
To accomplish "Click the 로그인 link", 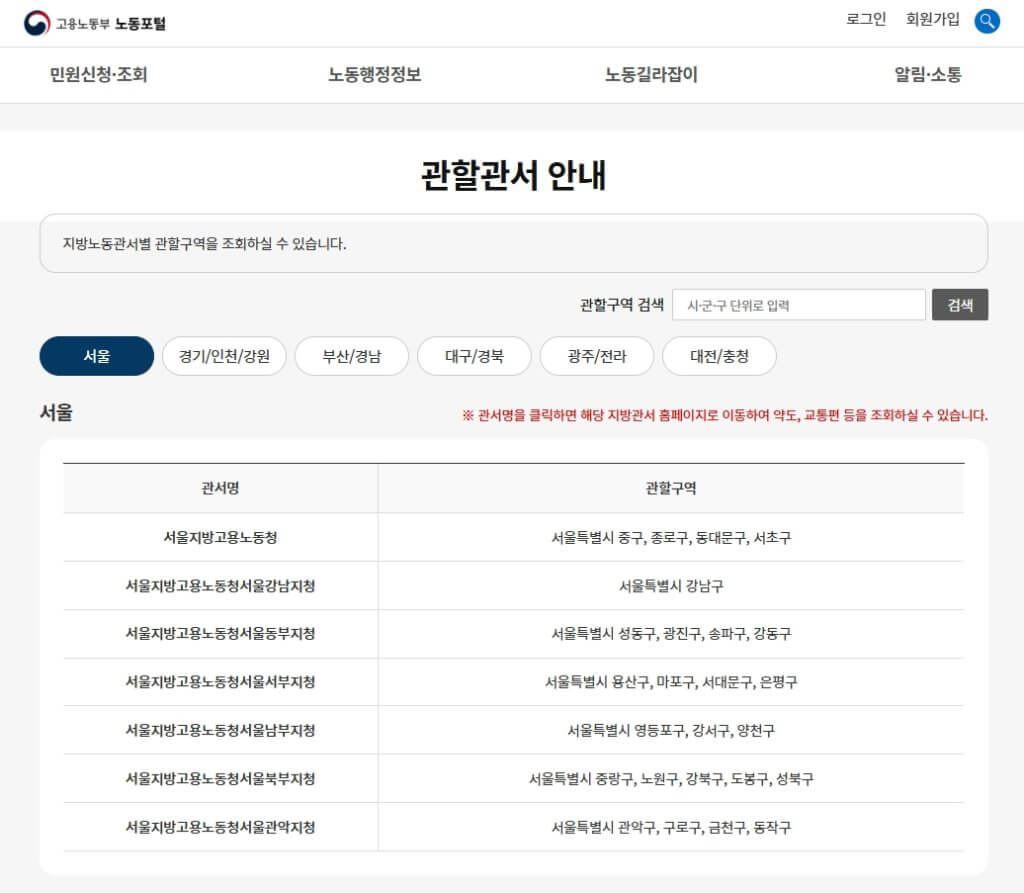I will click(x=866, y=19).
